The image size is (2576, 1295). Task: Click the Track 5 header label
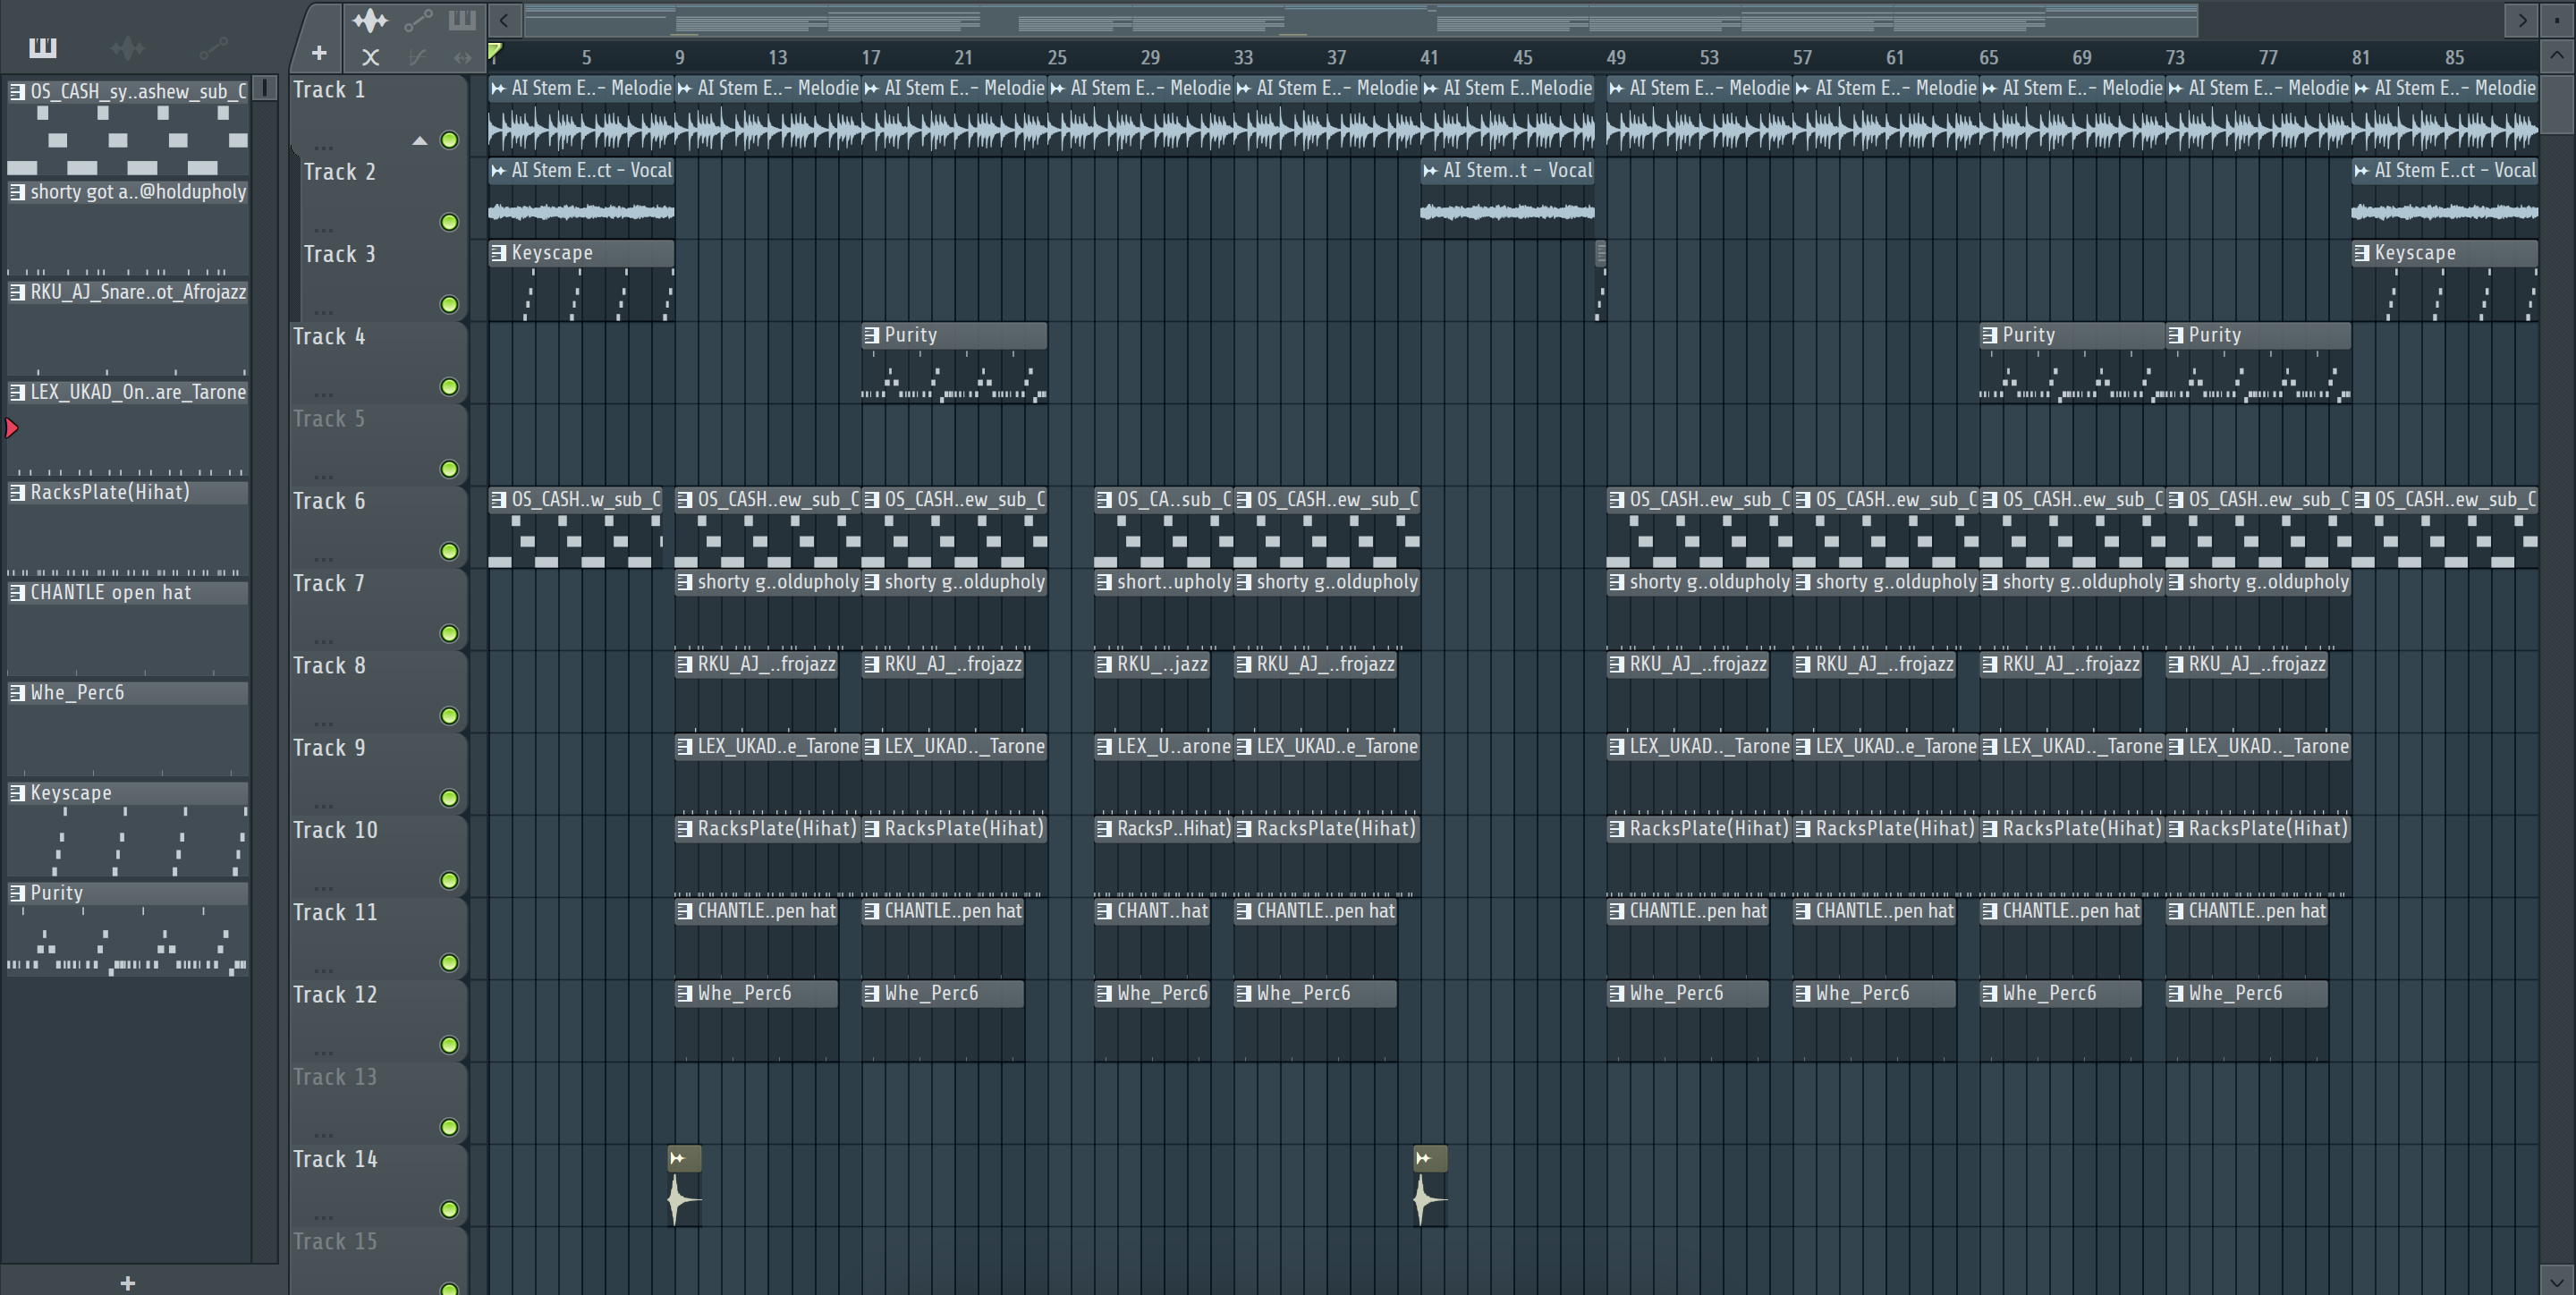click(329, 419)
